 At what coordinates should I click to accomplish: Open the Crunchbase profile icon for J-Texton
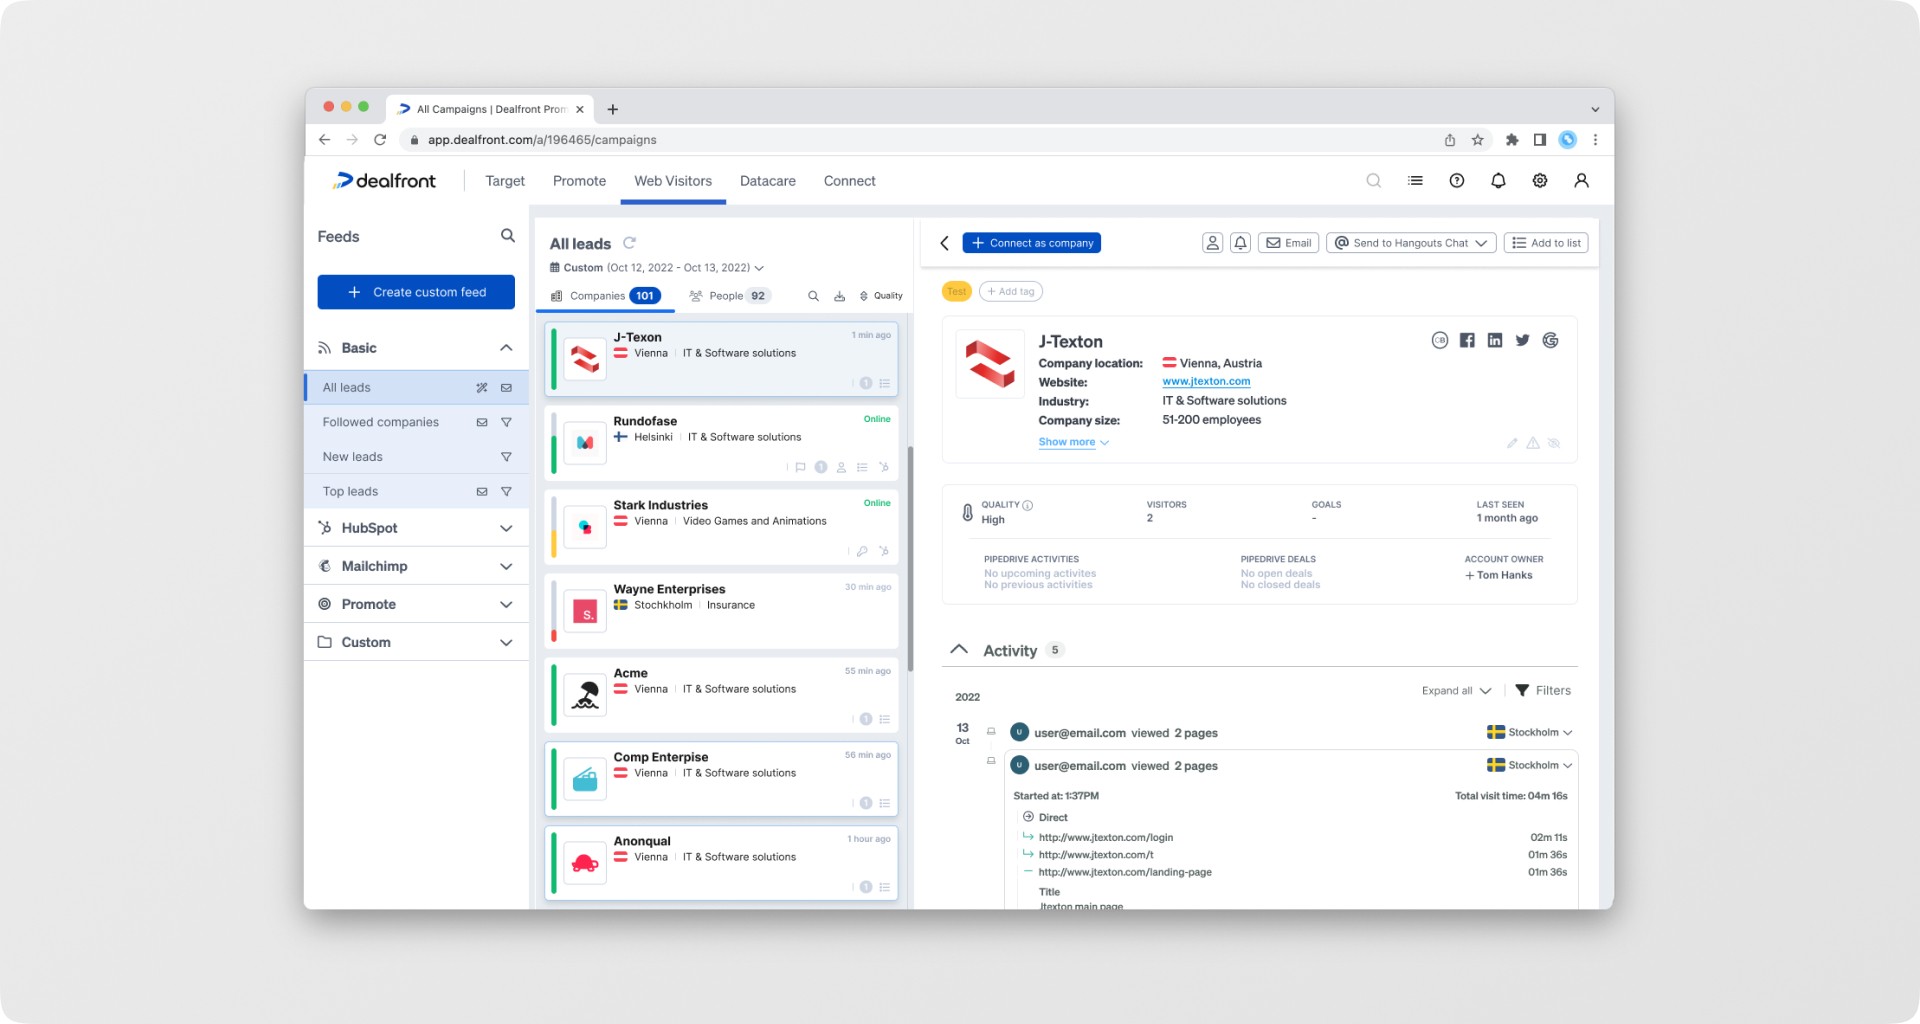click(1439, 340)
